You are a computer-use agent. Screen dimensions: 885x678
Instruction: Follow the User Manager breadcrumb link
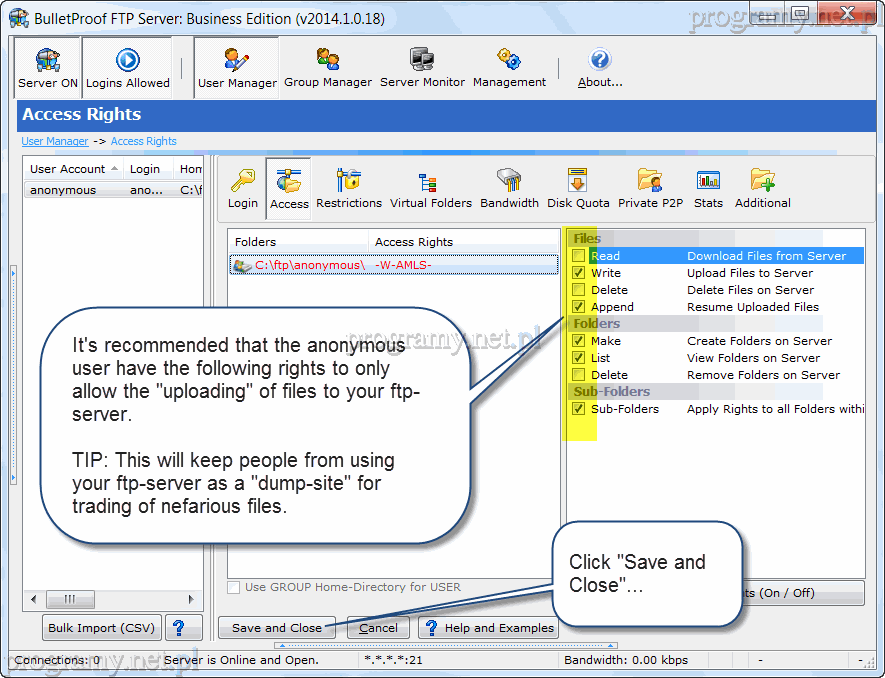tap(55, 142)
